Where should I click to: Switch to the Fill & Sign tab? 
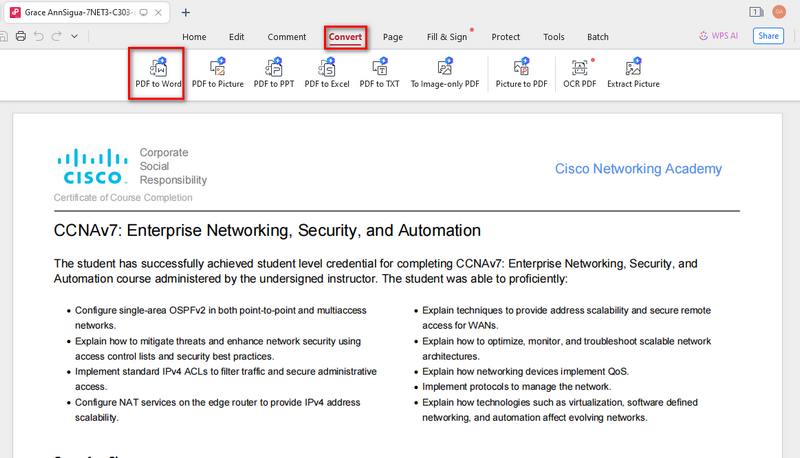coord(447,37)
